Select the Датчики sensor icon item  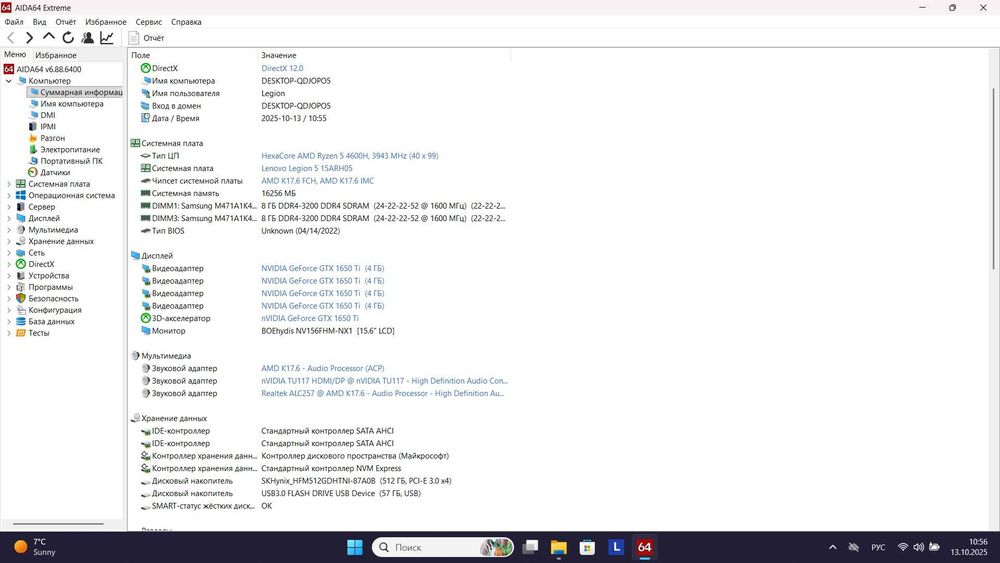pos(33,173)
